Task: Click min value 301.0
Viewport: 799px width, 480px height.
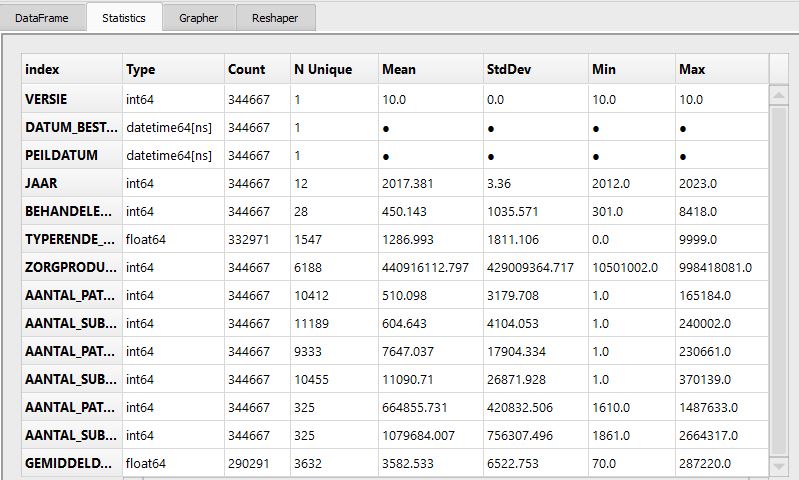Action: (607, 211)
